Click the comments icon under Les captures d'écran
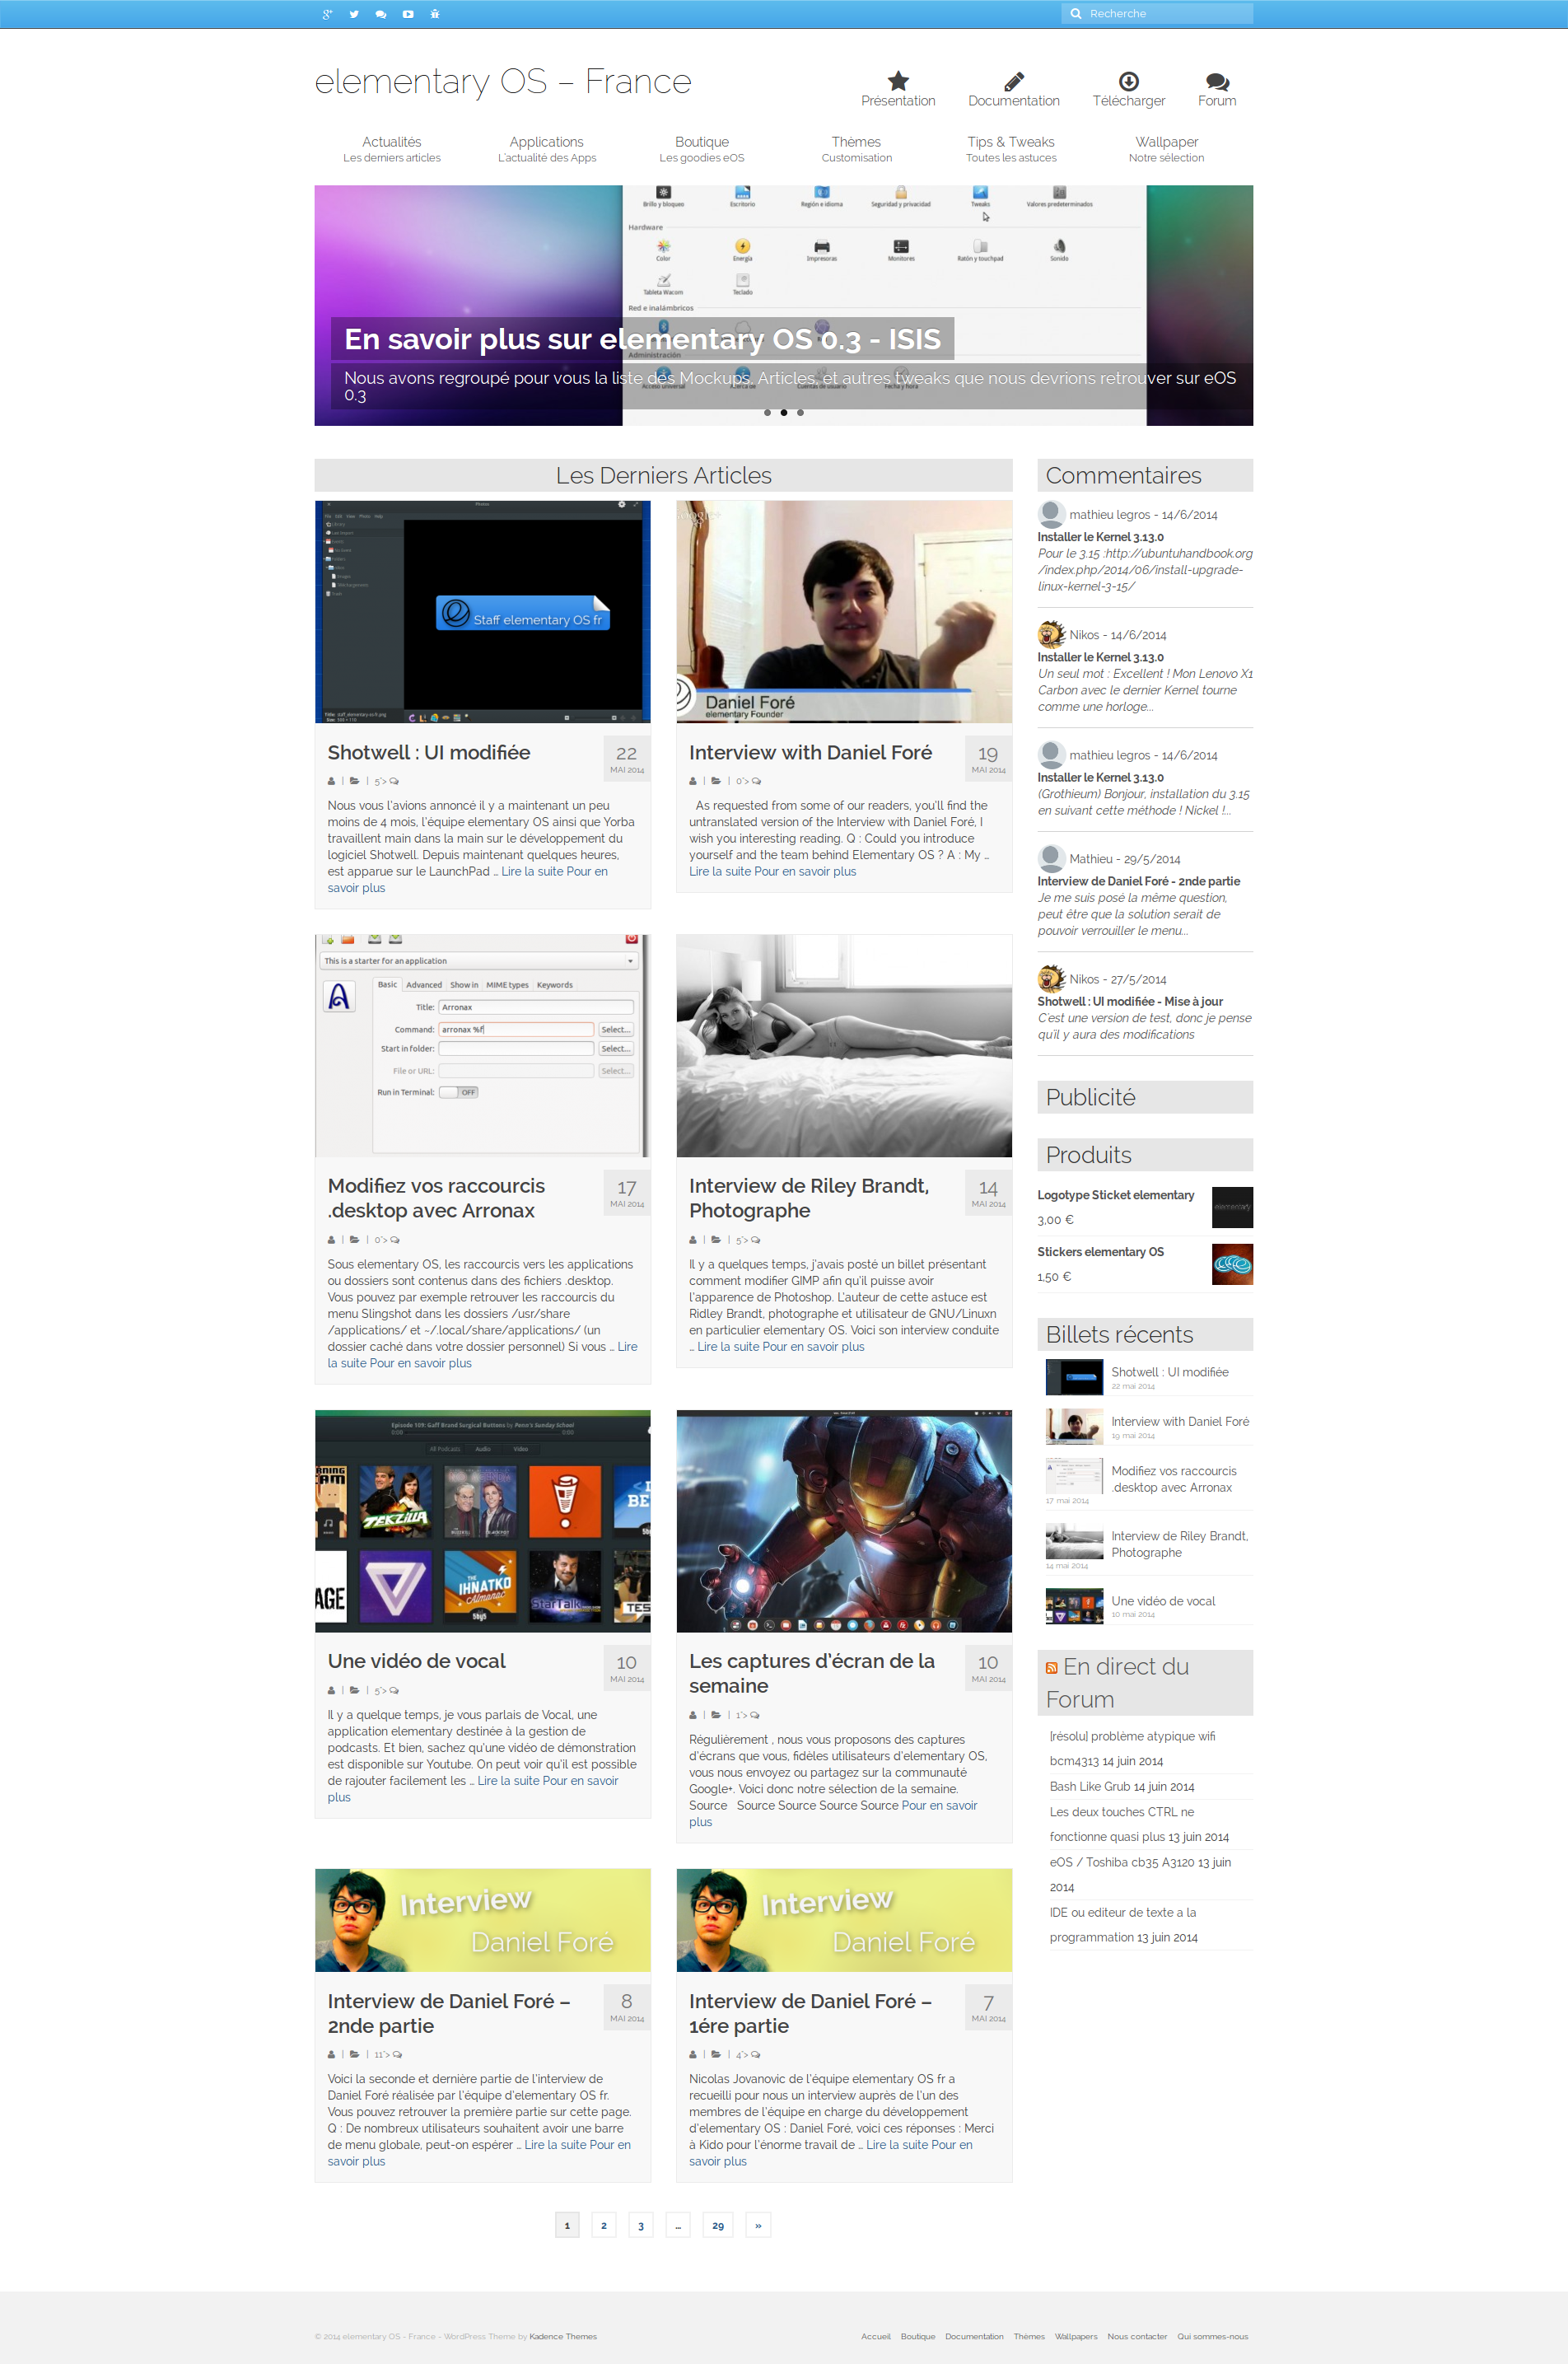Viewport: 1568px width, 2364px height. tap(755, 1715)
